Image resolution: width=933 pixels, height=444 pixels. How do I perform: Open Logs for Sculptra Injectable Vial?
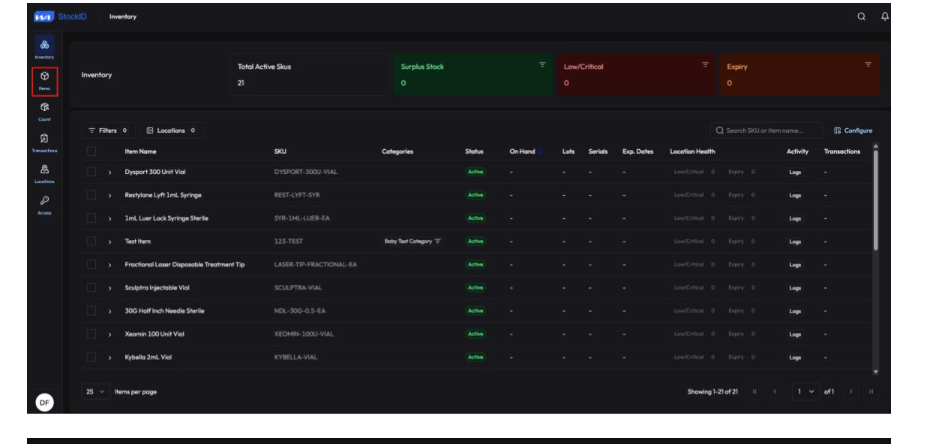tap(795, 288)
